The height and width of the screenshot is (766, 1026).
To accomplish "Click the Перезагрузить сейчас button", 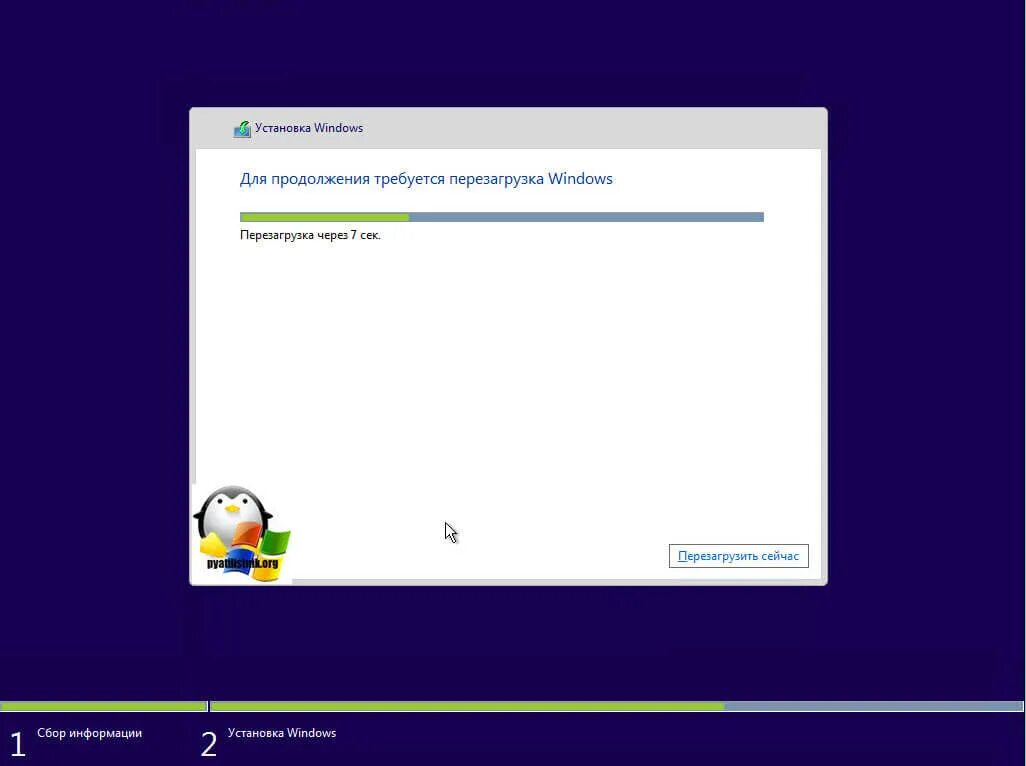I will pos(738,556).
